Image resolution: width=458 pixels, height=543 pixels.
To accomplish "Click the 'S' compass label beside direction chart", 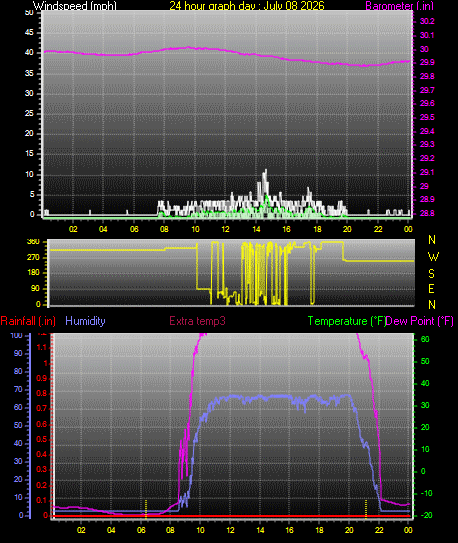I will coord(431,274).
